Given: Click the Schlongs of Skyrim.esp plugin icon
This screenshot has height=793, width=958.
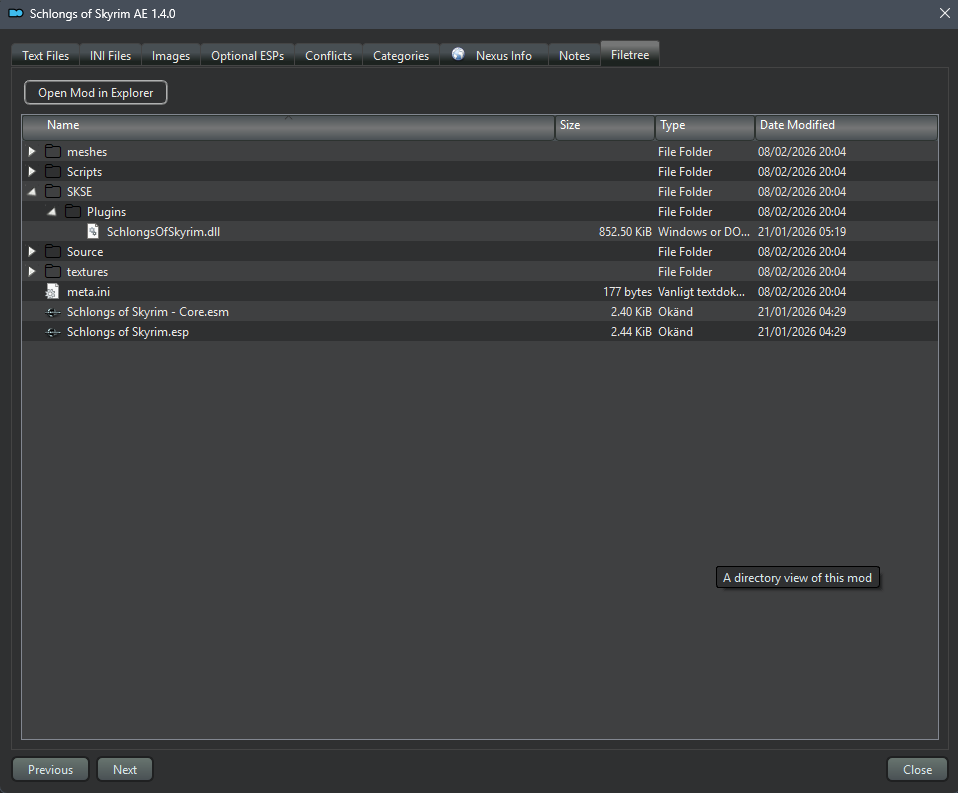Looking at the screenshot, I should [x=53, y=332].
